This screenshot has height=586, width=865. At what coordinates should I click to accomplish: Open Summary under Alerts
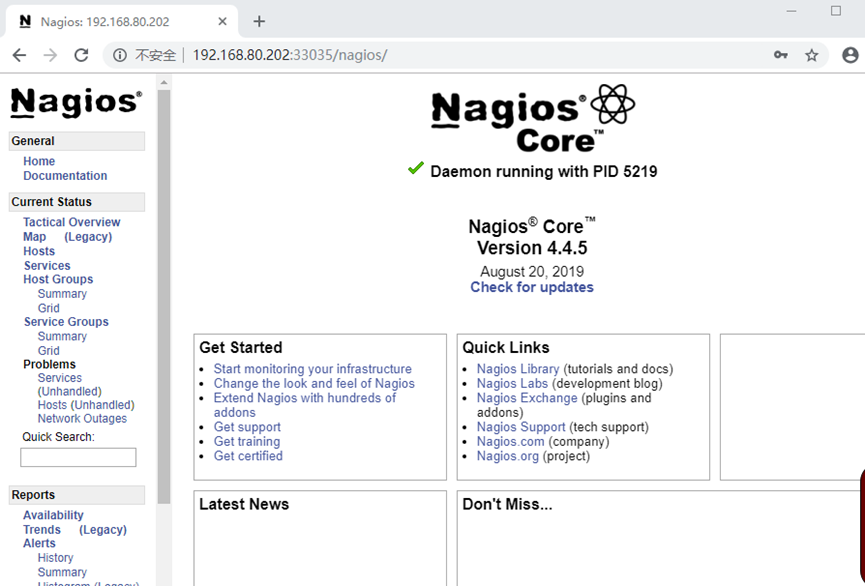click(62, 572)
